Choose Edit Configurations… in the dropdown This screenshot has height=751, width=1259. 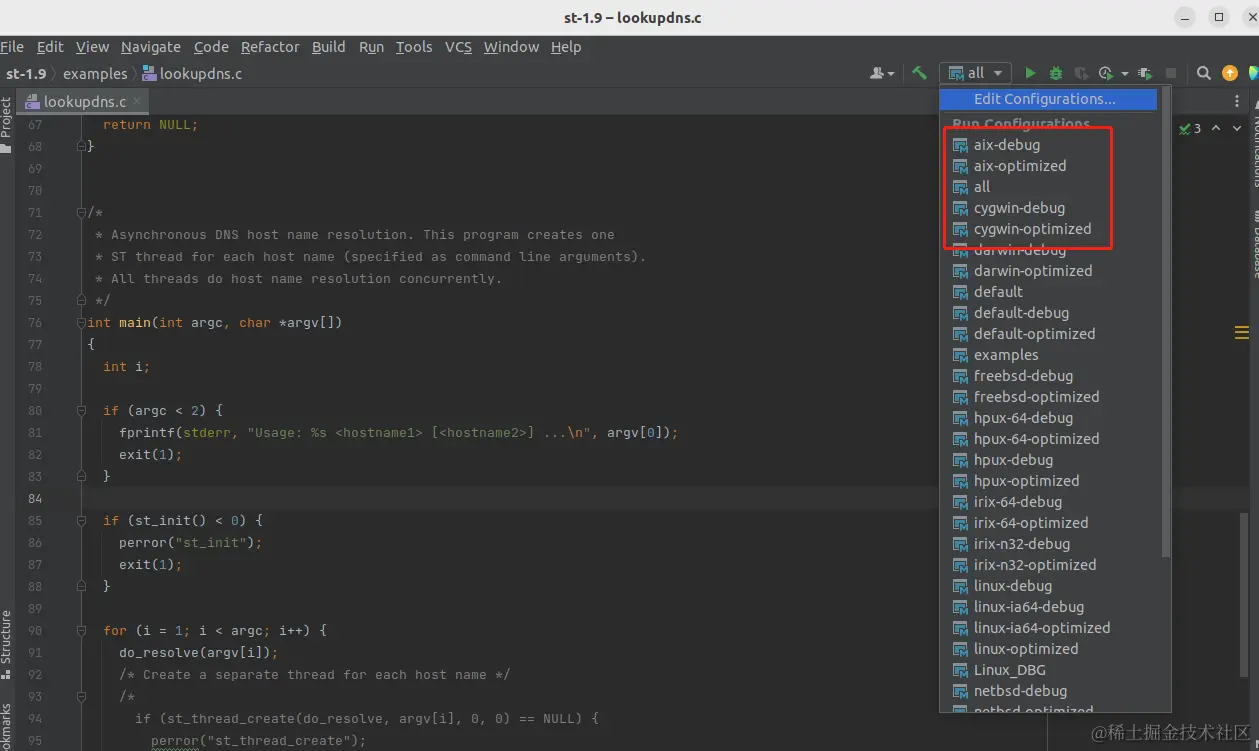(x=1048, y=99)
